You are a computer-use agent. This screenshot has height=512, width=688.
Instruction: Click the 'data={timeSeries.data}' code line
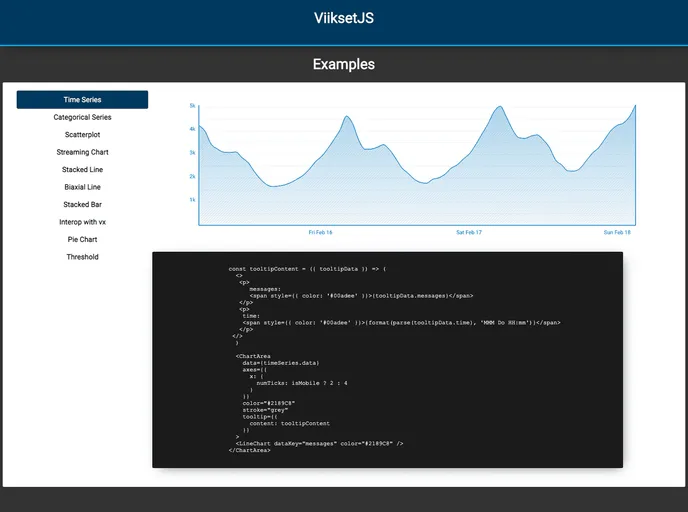coord(281,363)
